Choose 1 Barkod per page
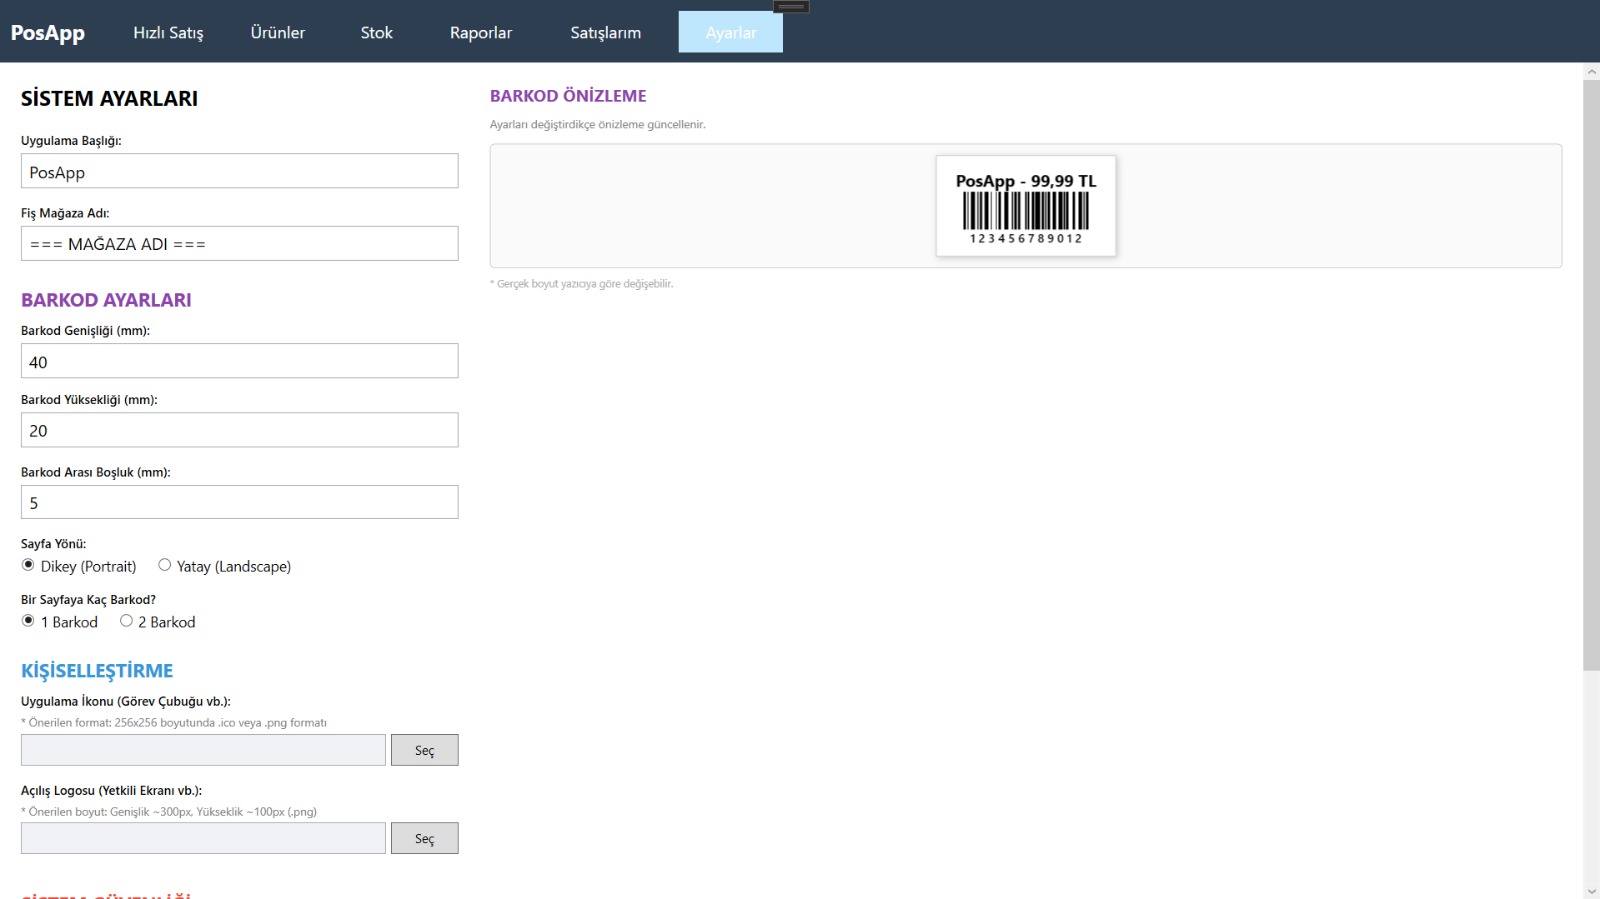This screenshot has height=899, width=1600. click(x=29, y=621)
